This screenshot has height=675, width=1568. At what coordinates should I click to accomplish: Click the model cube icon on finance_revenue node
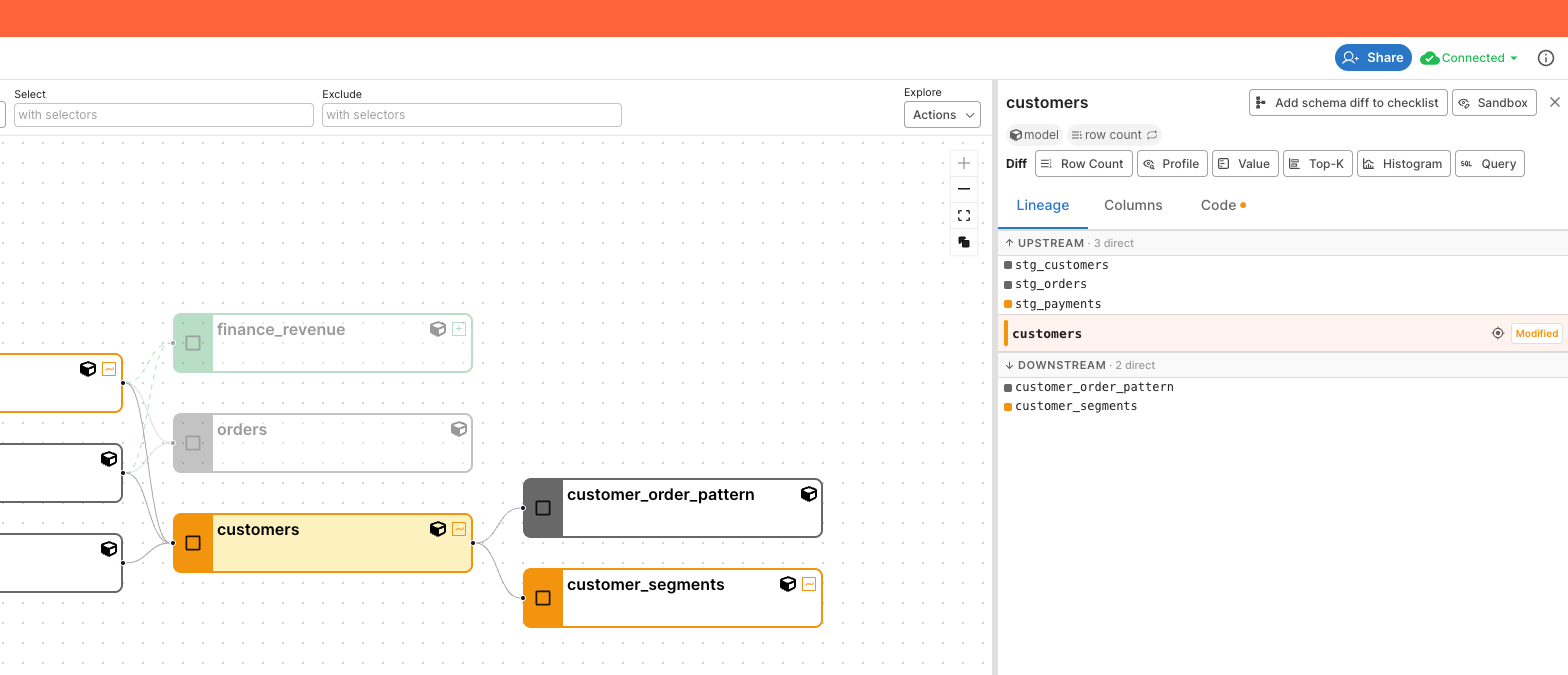438,329
